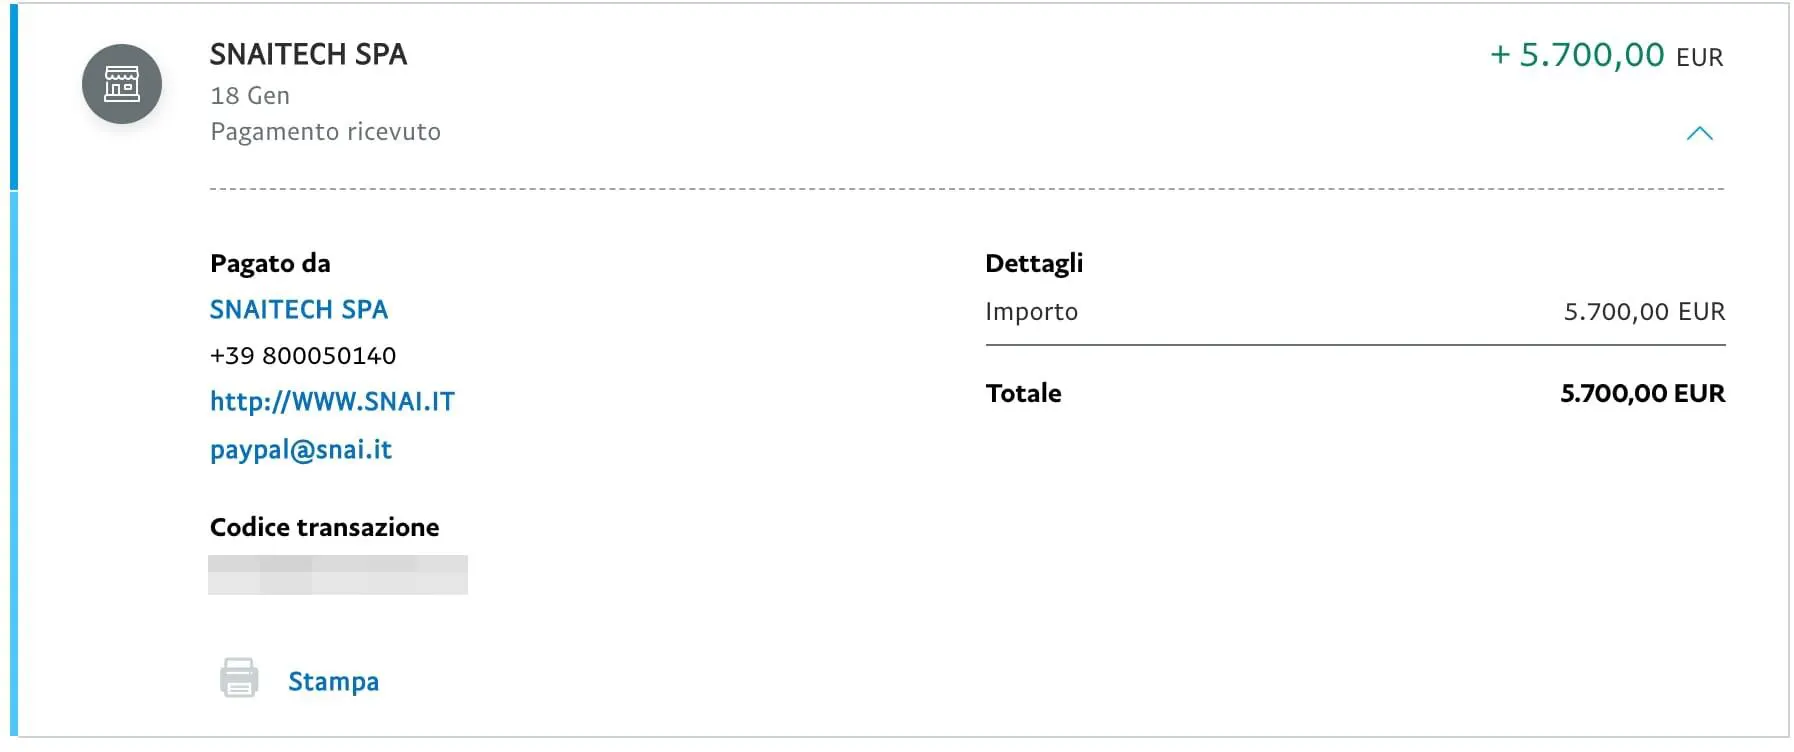The width and height of the screenshot is (1794, 752).
Task: Click the Pagato da heading
Action: pos(270,263)
